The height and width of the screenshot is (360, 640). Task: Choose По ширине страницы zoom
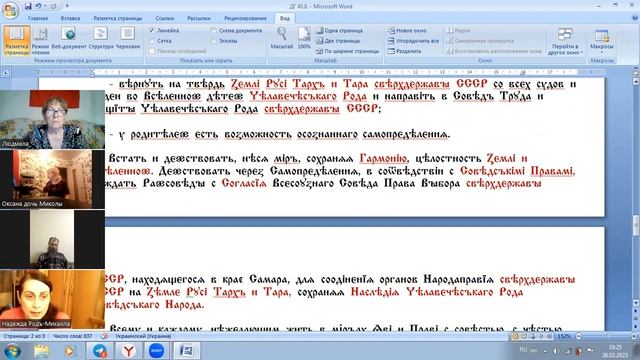(348, 51)
